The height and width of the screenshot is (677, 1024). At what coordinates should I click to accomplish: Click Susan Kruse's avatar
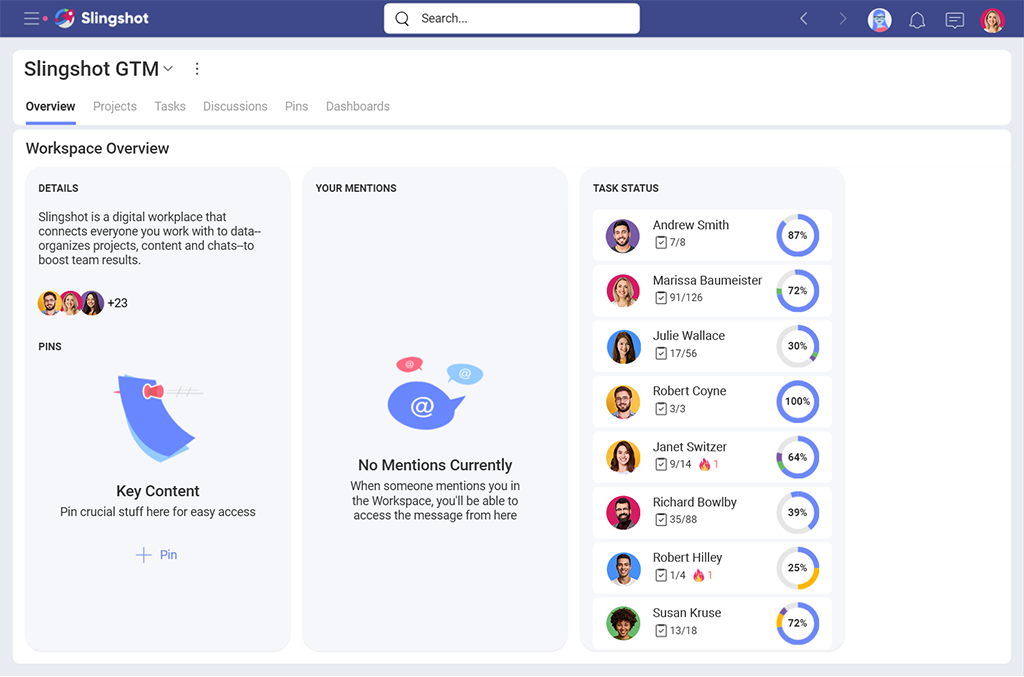point(622,623)
